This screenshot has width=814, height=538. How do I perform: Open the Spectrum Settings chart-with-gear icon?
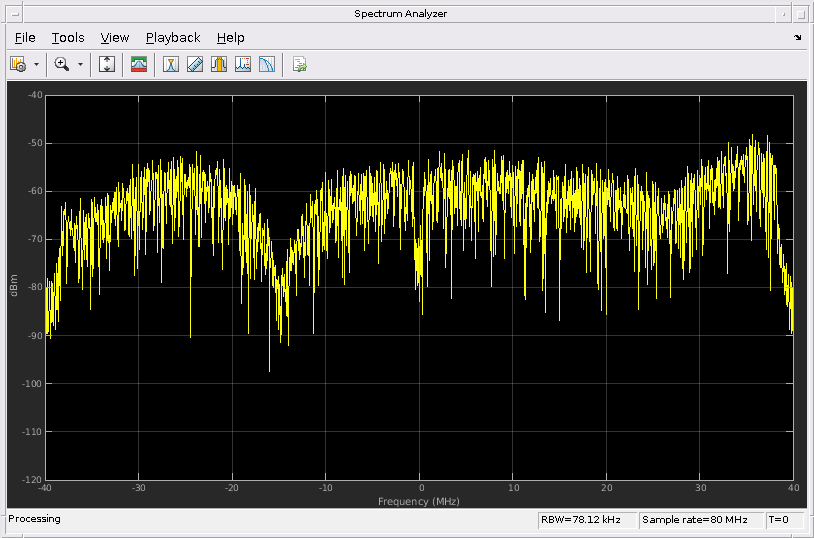click(18, 64)
